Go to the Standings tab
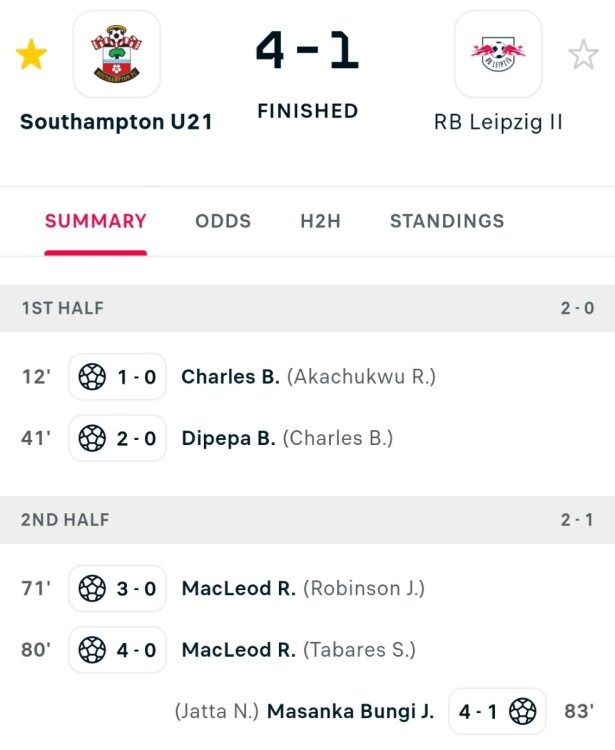Image resolution: width=615 pixels, height=750 pixels. (447, 221)
